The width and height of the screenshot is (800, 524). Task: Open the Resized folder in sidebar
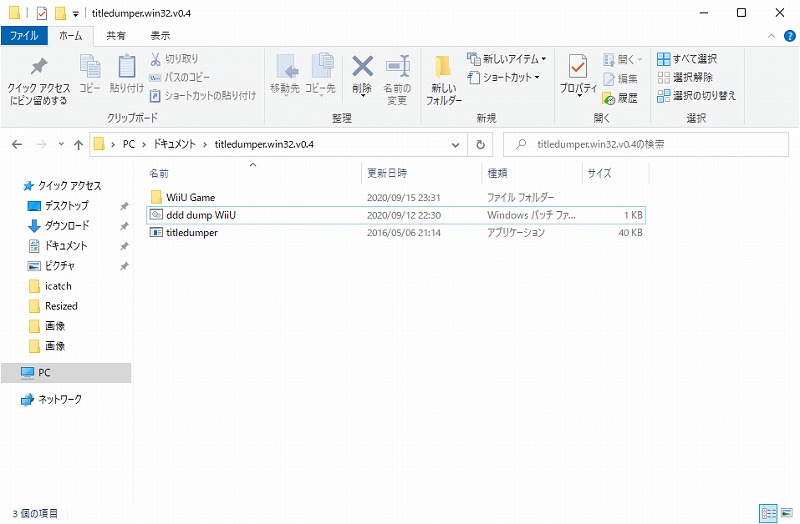point(53,306)
